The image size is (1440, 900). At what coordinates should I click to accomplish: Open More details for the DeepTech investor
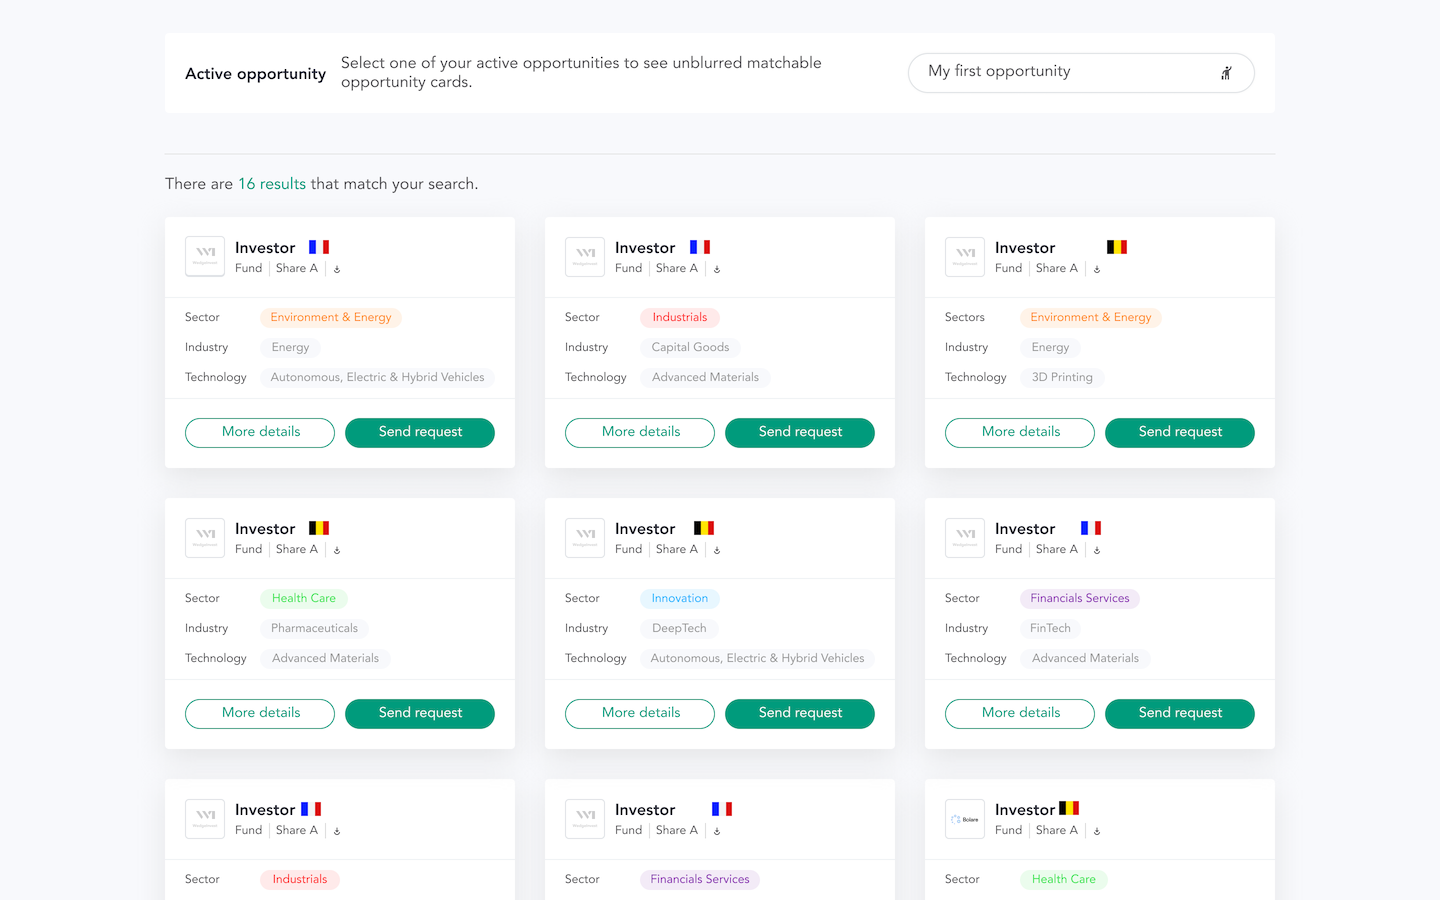point(640,714)
